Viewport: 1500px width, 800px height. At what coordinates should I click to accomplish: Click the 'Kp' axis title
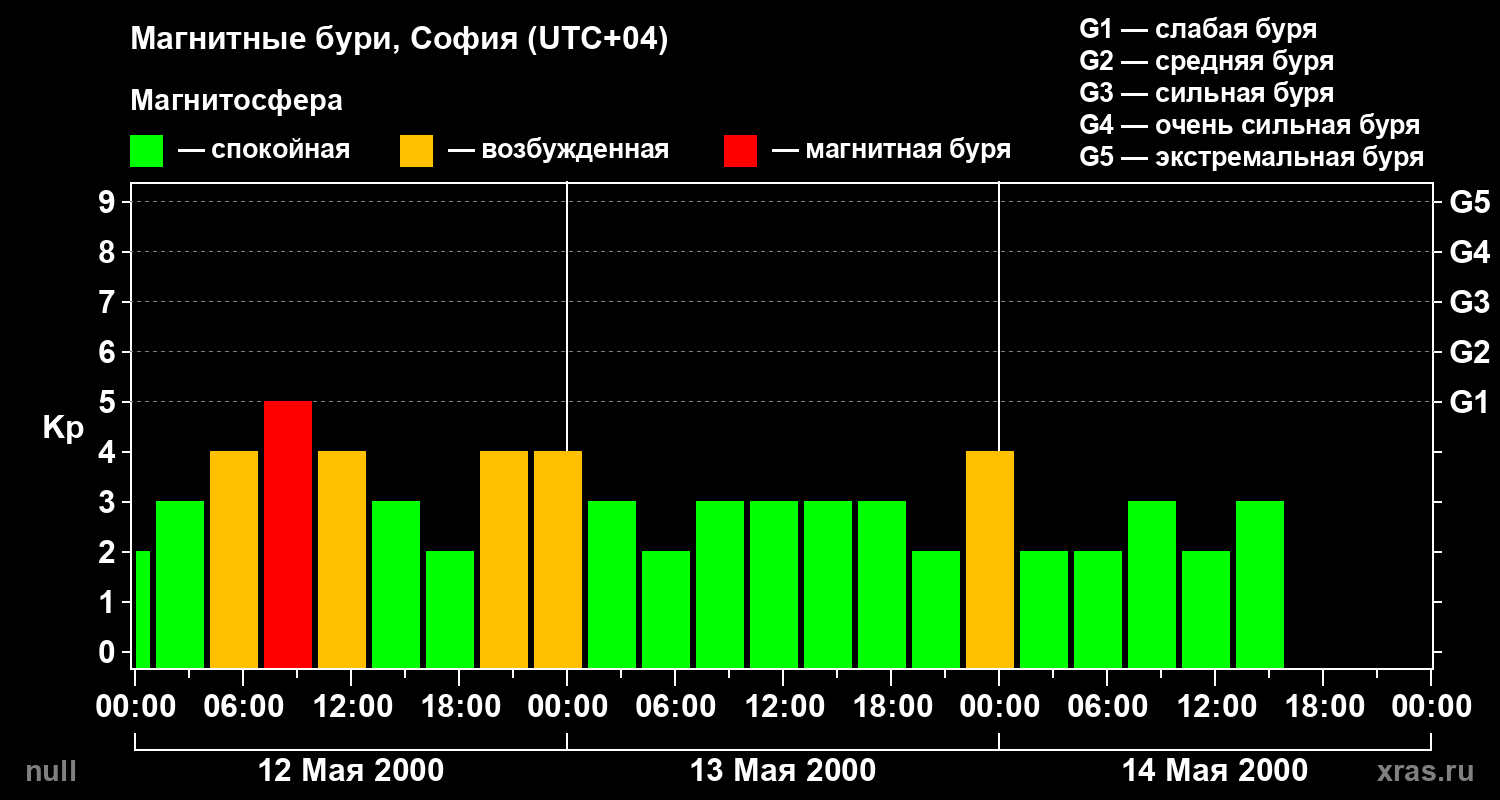(63, 429)
